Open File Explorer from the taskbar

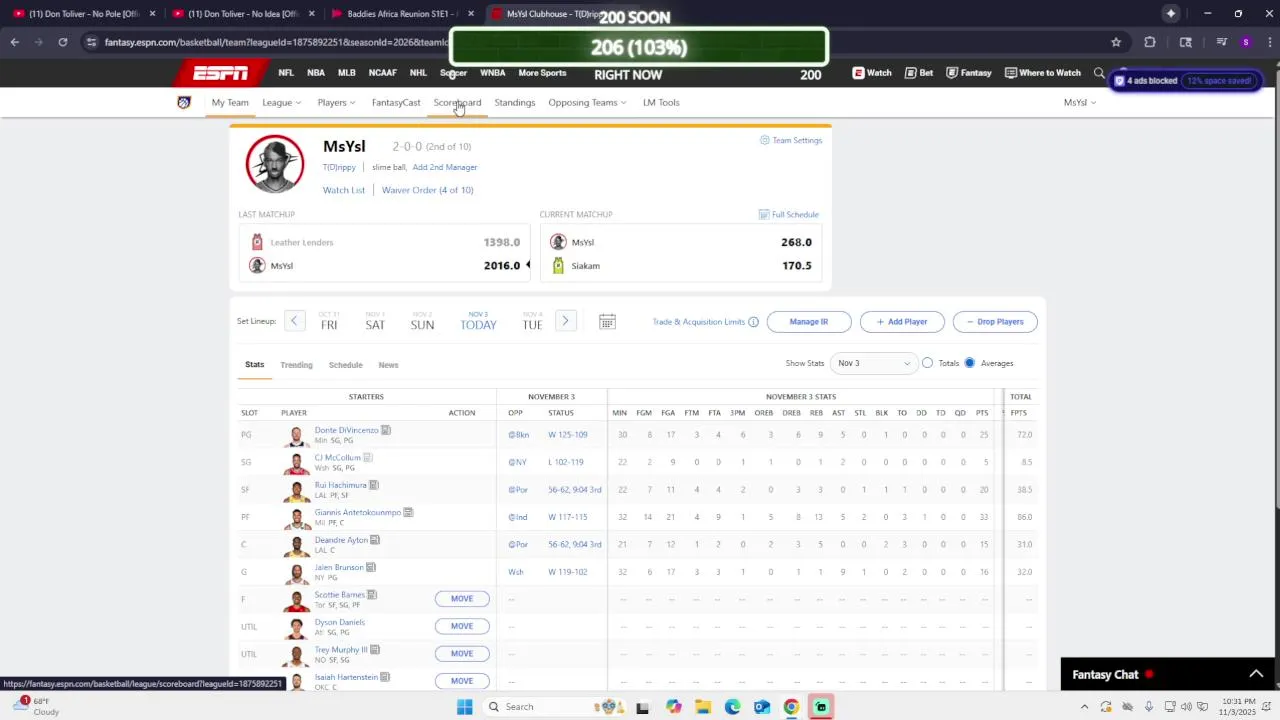point(703,707)
